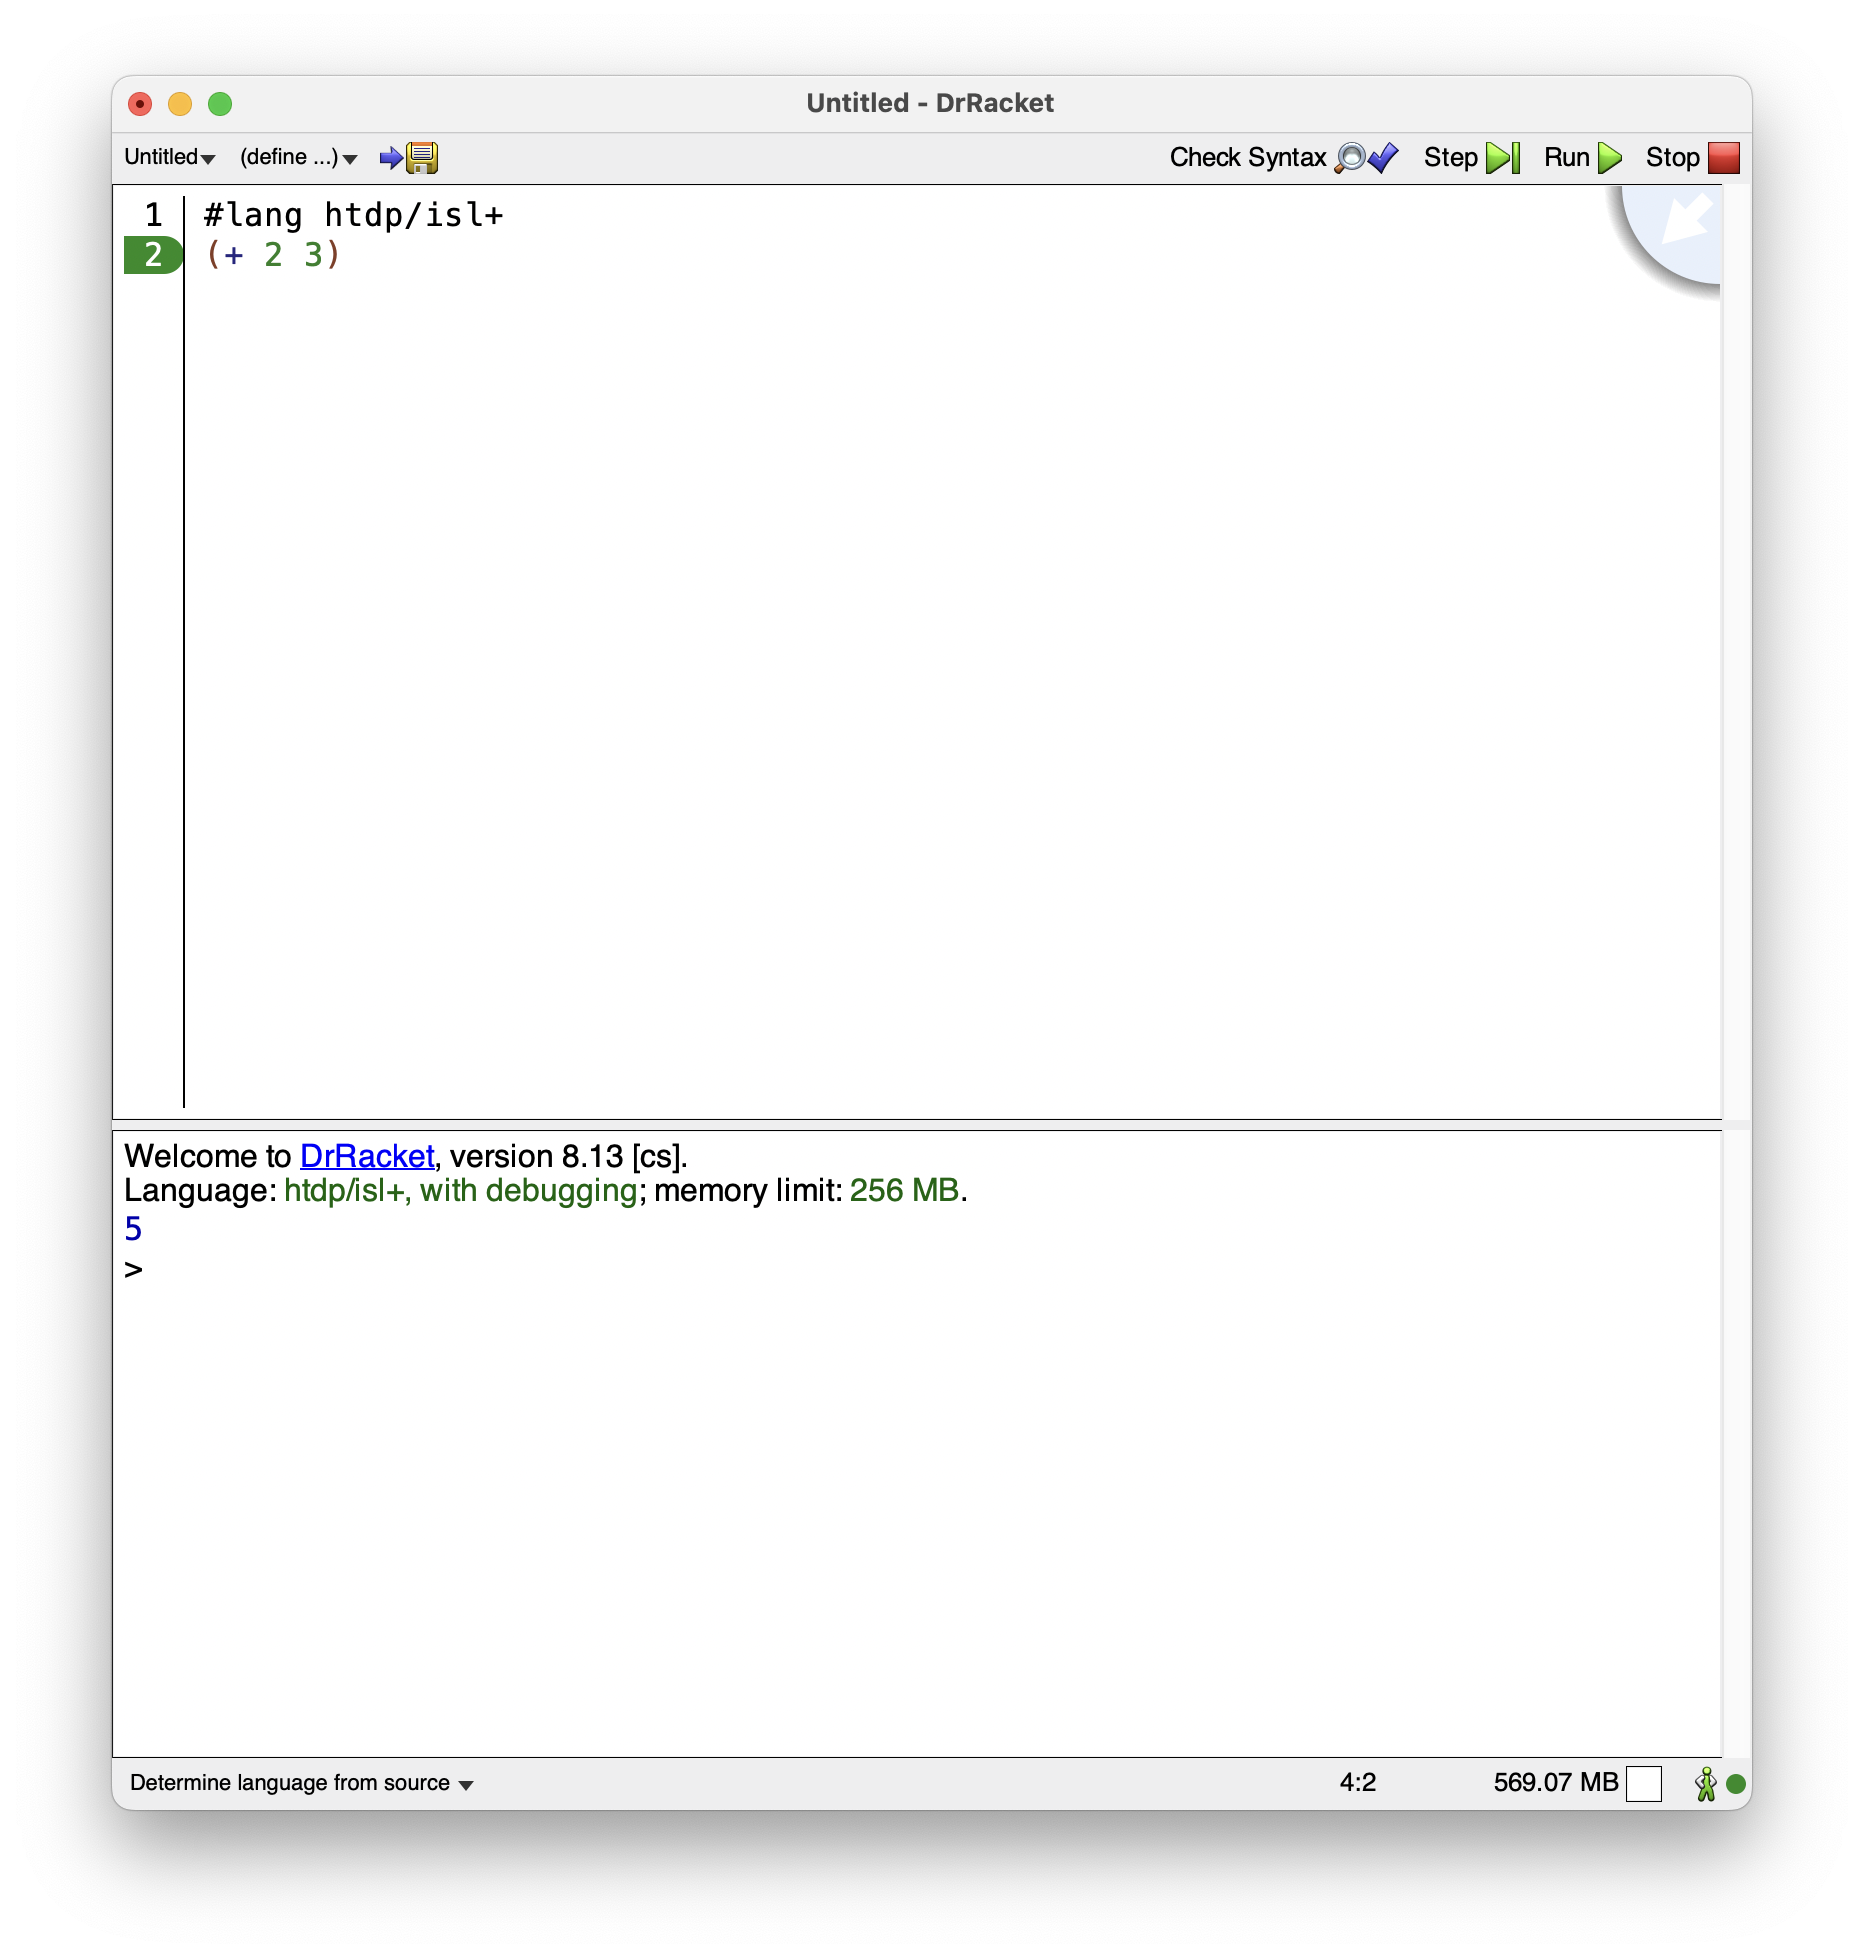
Task: Close the DrRacket window with the red button
Action: [140, 104]
